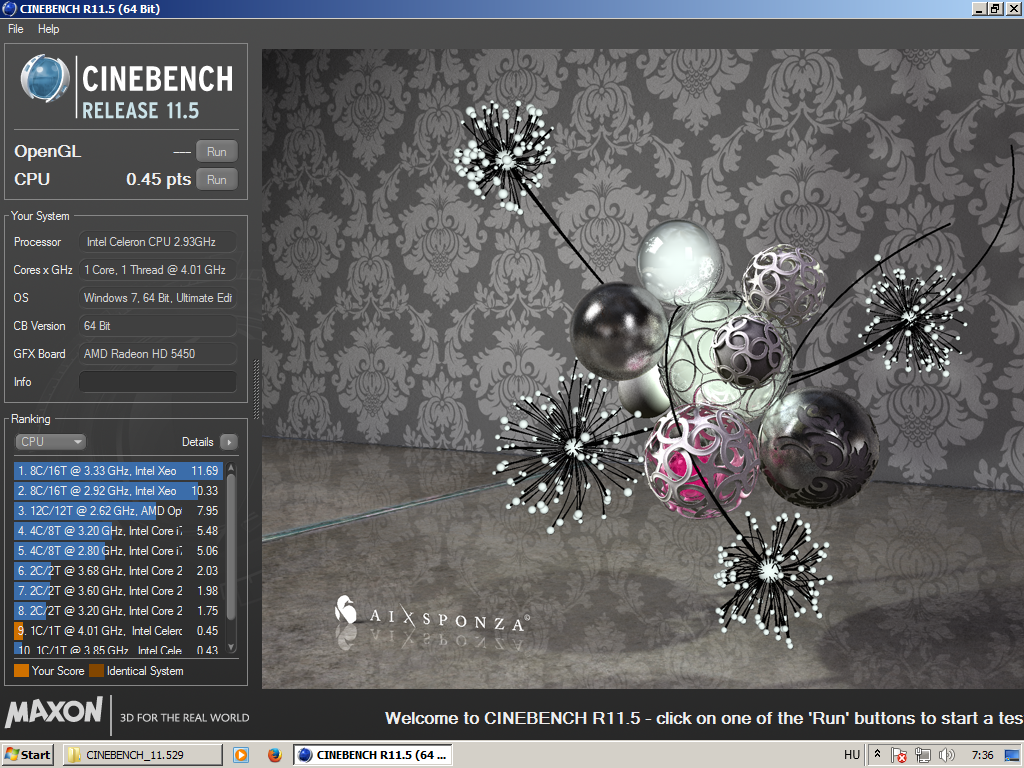Click the ranking list scroll up arrow

pos(231,469)
